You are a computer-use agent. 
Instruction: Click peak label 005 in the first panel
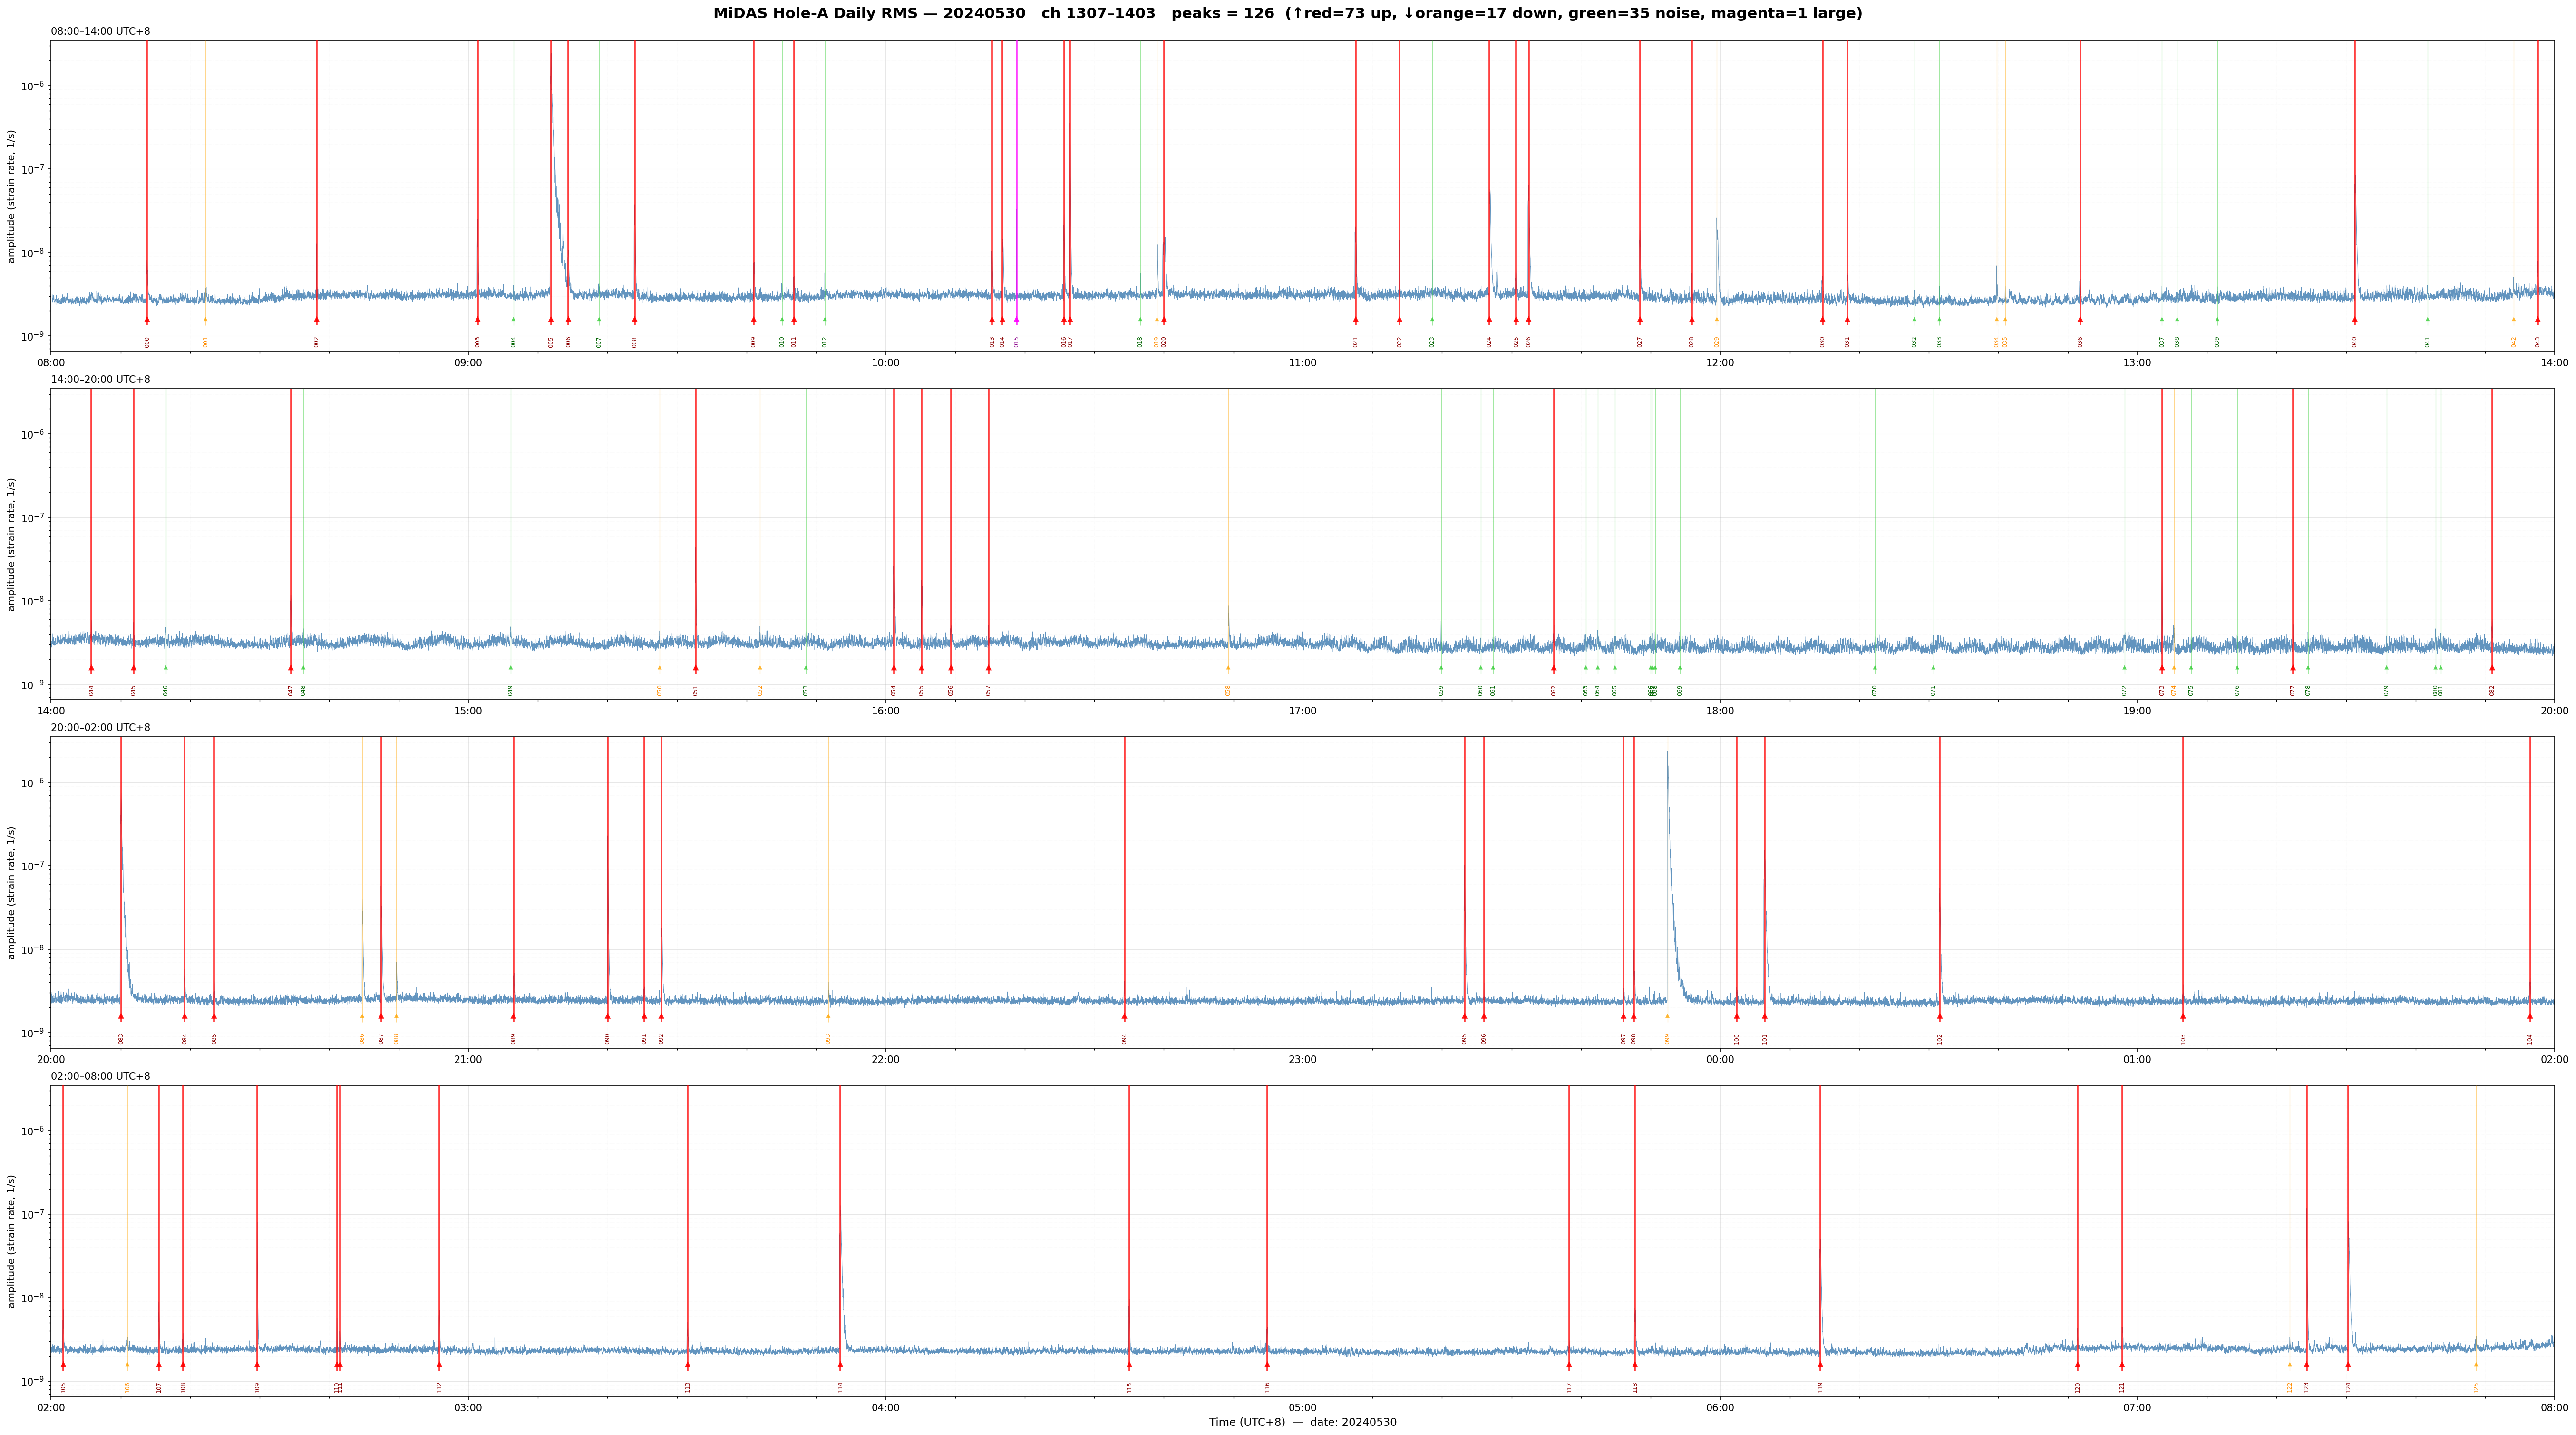[551, 342]
